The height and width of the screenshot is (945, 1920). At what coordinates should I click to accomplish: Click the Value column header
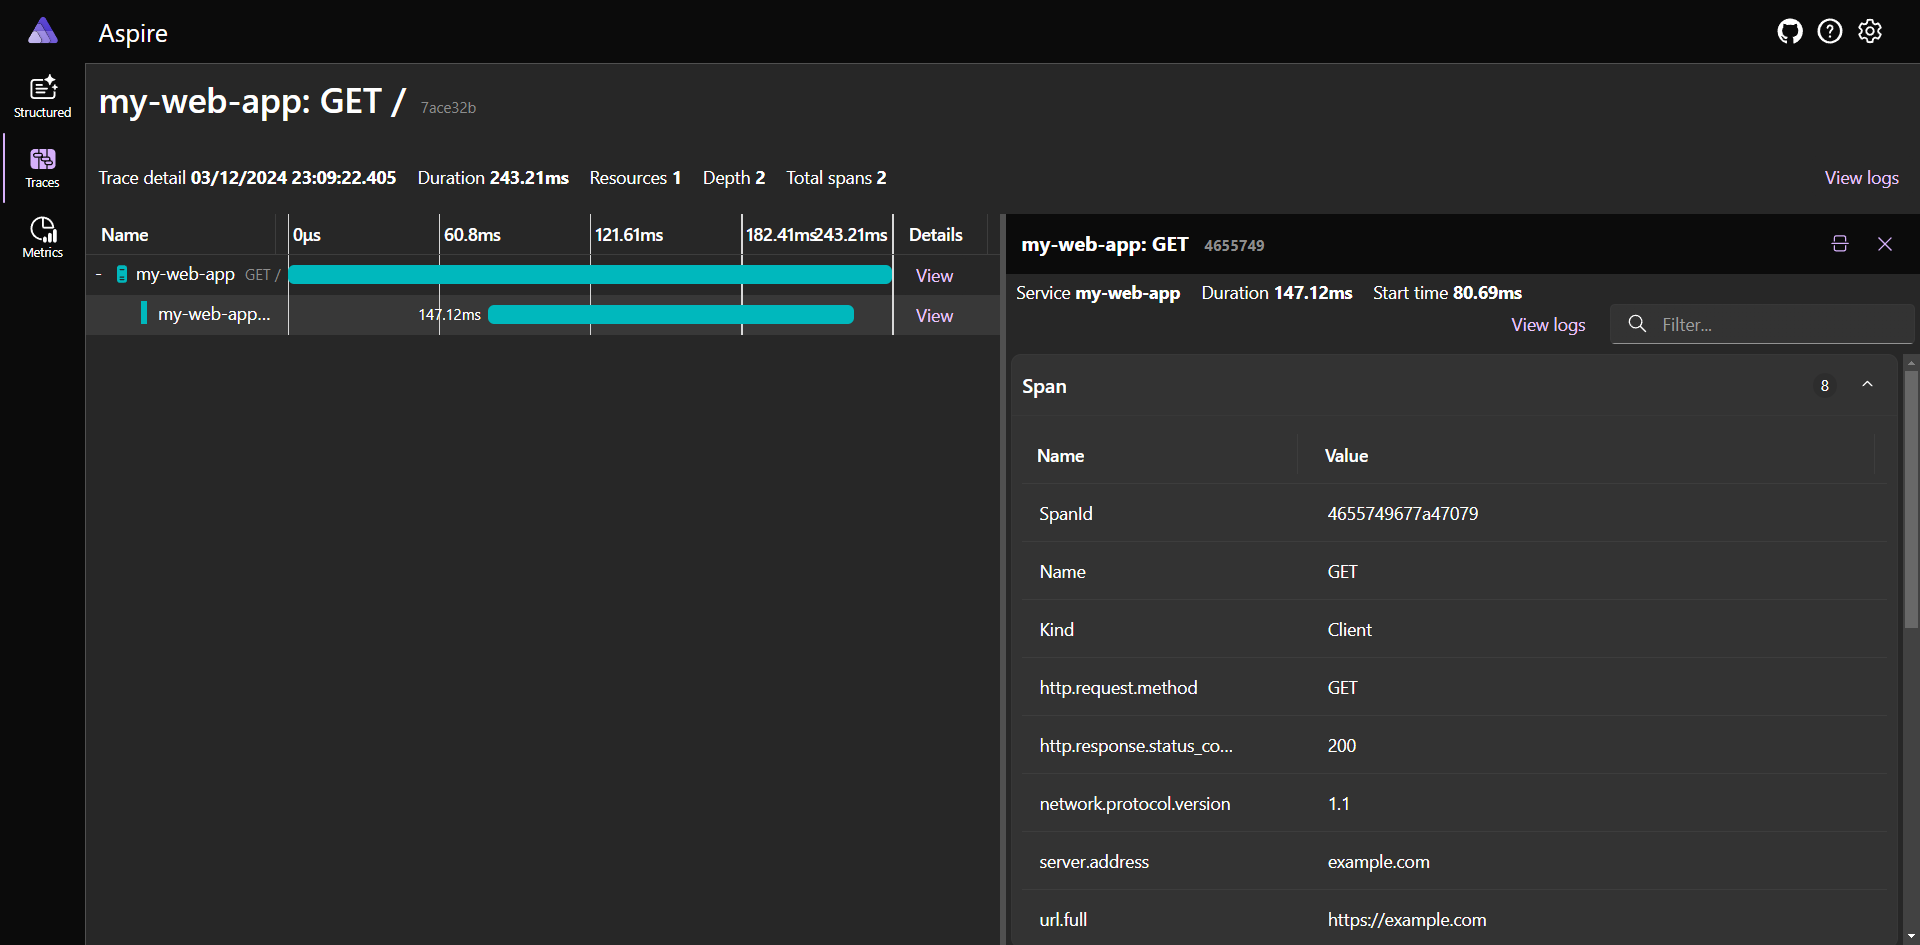(x=1346, y=456)
